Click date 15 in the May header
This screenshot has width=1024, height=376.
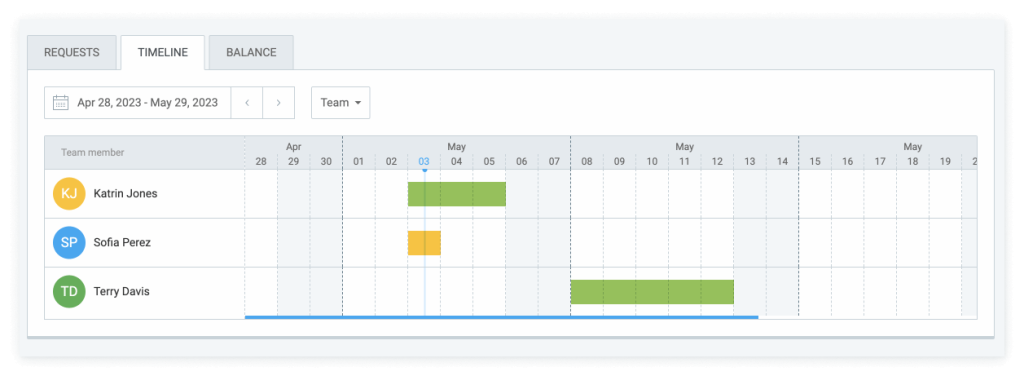click(815, 161)
